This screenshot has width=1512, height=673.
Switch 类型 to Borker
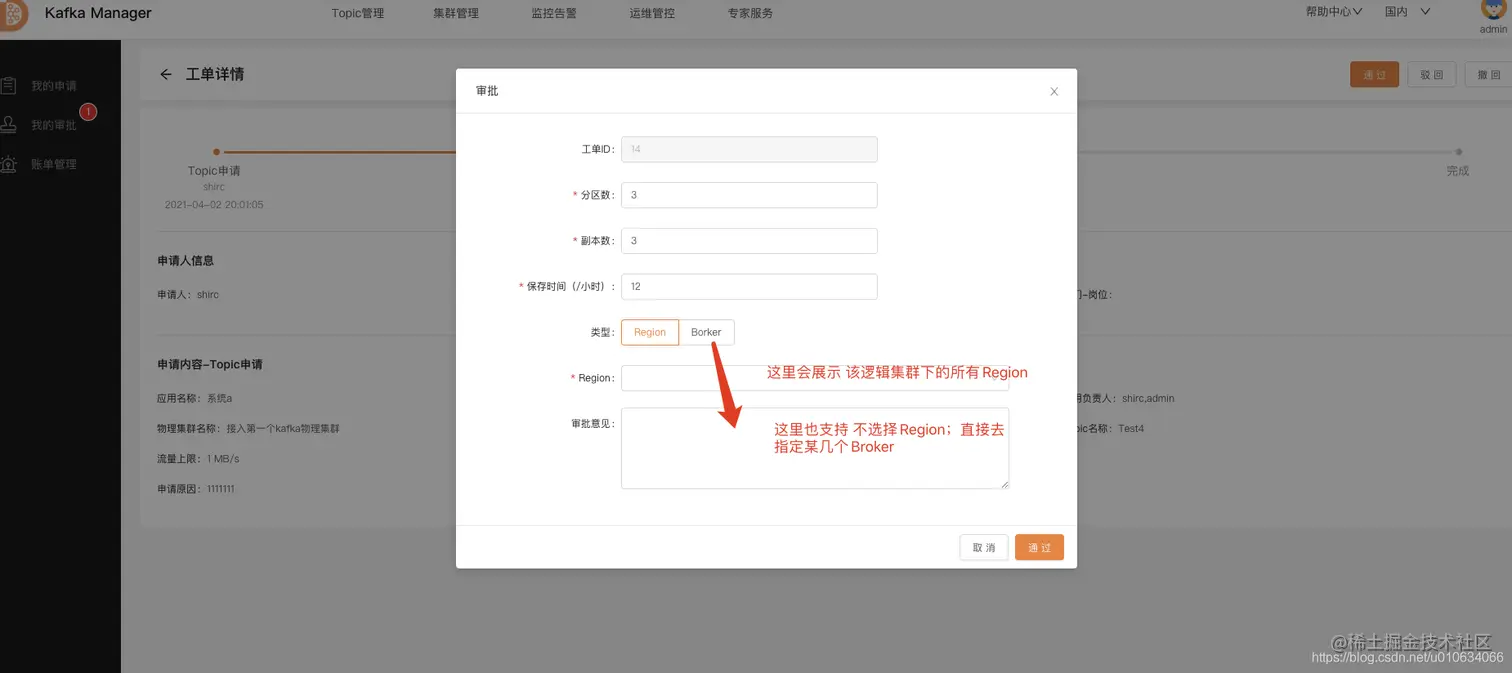click(x=706, y=332)
